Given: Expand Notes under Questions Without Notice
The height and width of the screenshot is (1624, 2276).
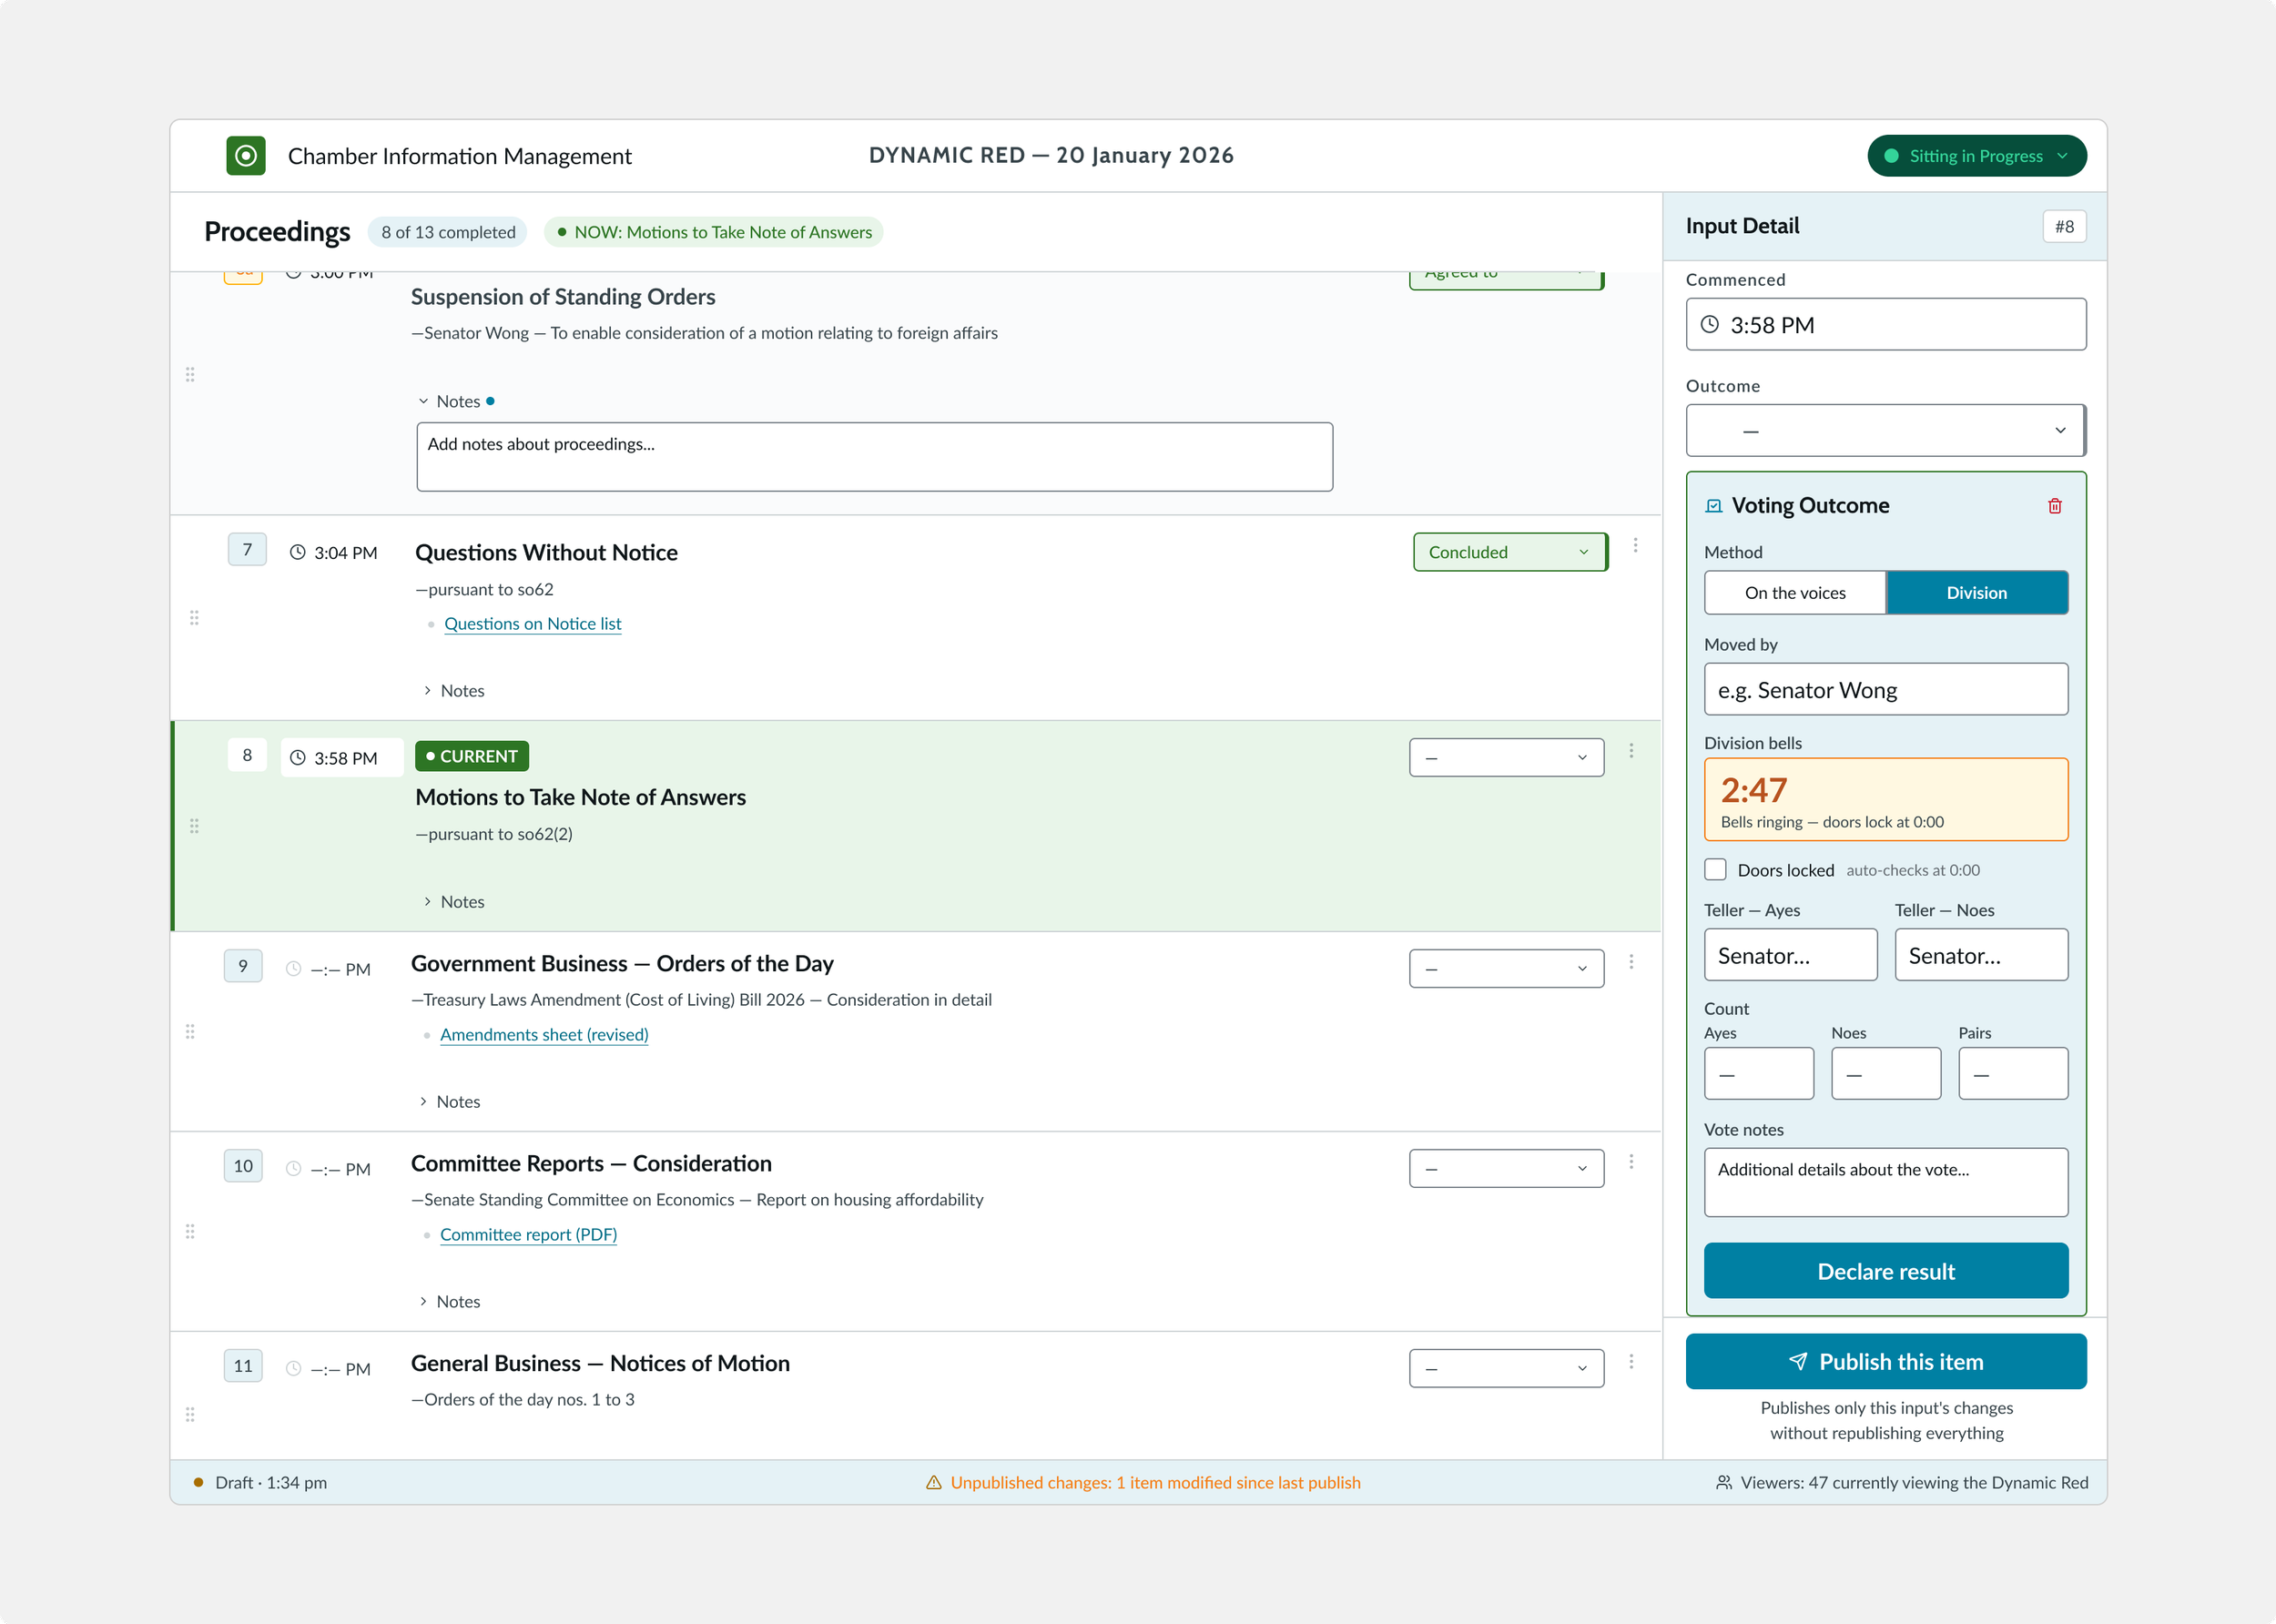Looking at the screenshot, I should click(453, 690).
